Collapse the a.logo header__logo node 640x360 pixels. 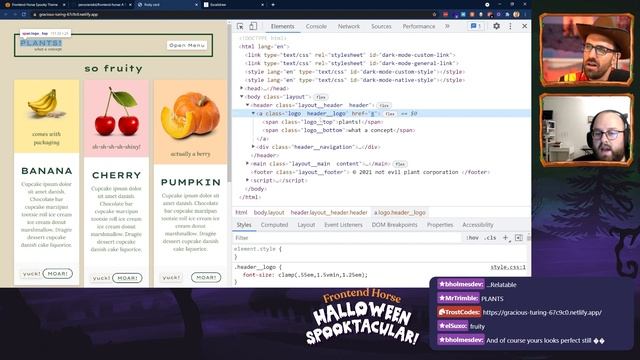tap(253, 113)
